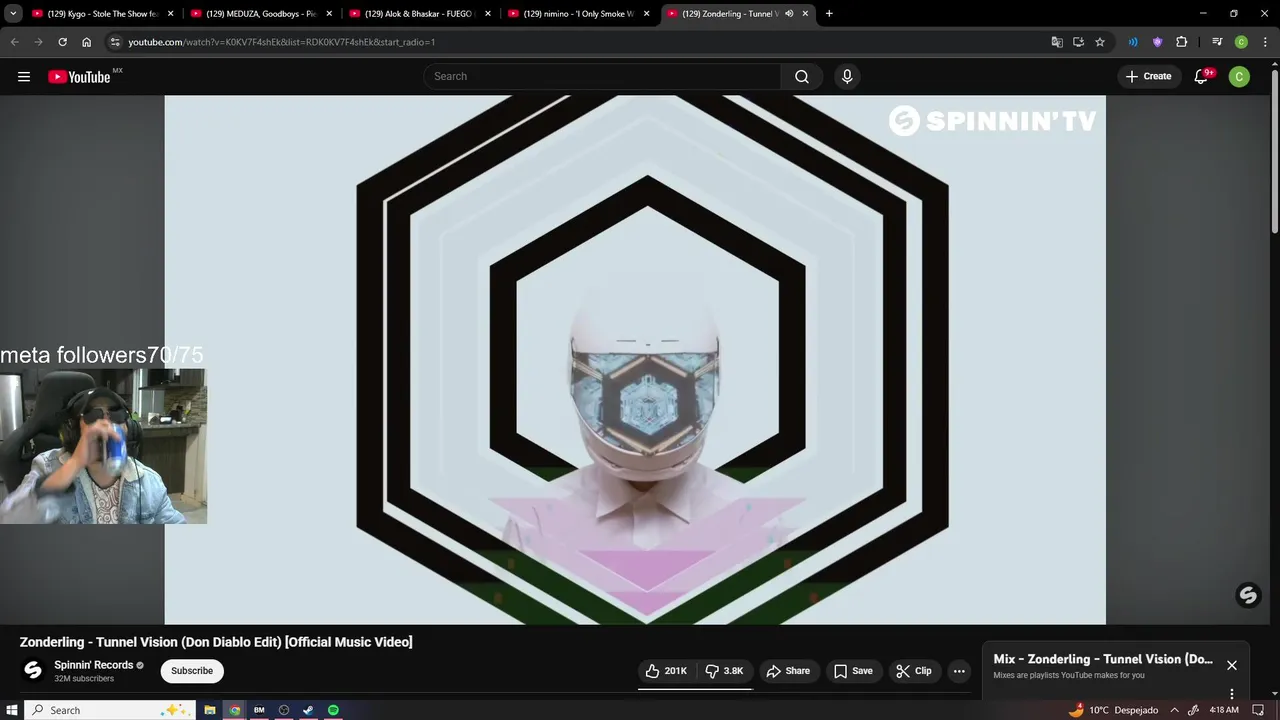Subscribe to Spinnin' Records

pyautogui.click(x=192, y=671)
